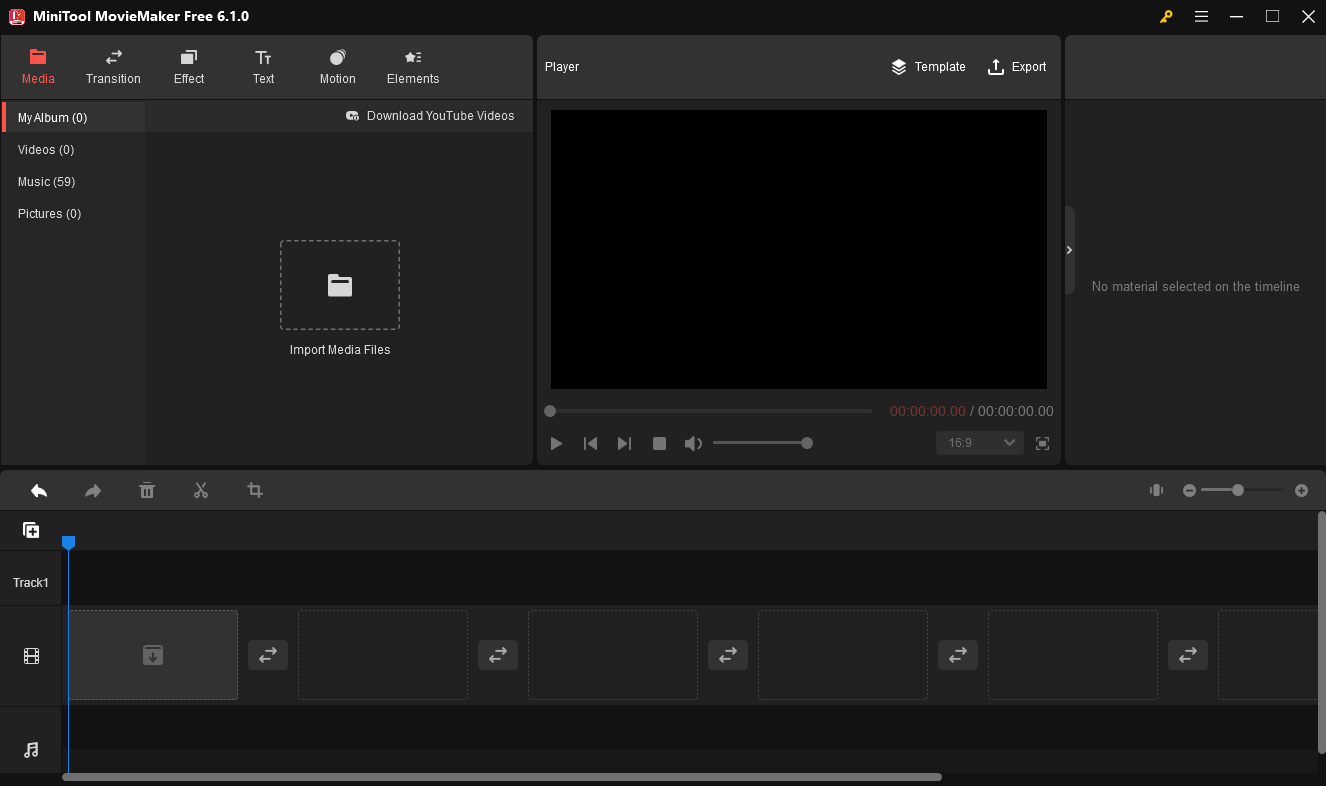
Task: Click the Split scissors icon
Action: click(201, 490)
